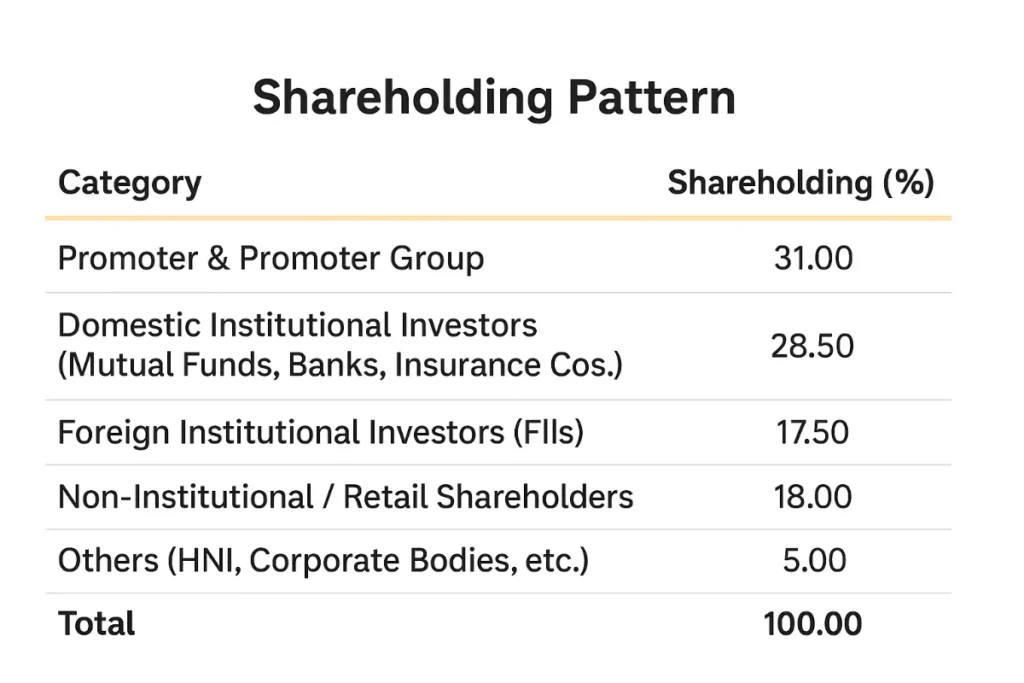Select the "Non-Institutional / Retail Shareholders" label
1024x683 pixels.
pyautogui.click(x=346, y=497)
